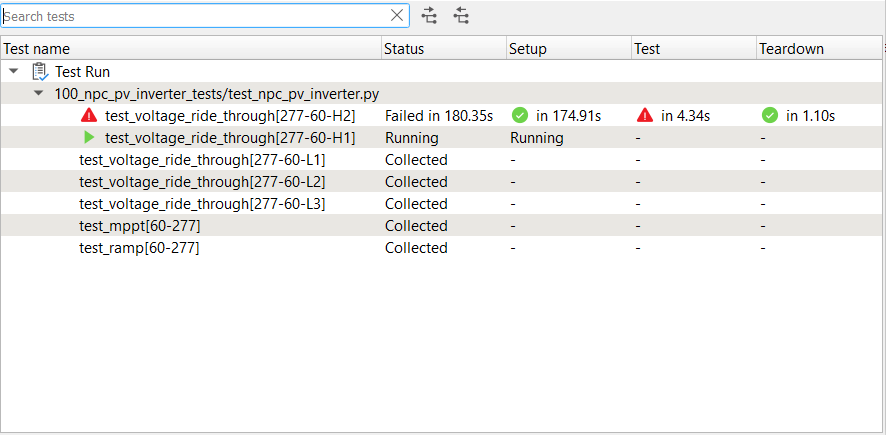Select test_voltage_ride_through[277-60-L1] row
Screen dimensions: 886x435
tap(202, 160)
